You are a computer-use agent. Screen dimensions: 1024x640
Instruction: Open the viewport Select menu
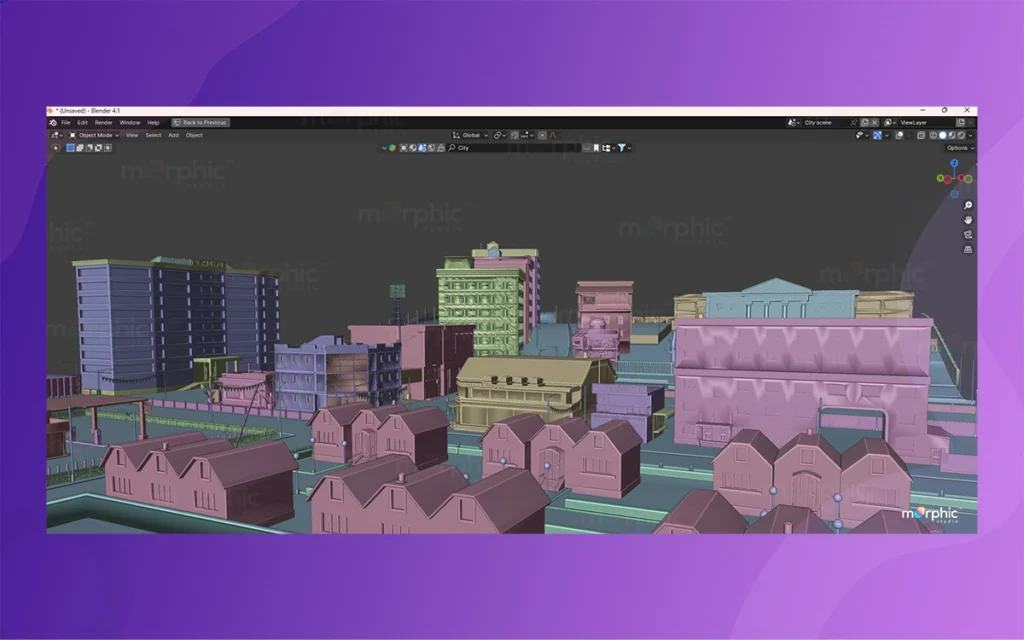coord(153,135)
